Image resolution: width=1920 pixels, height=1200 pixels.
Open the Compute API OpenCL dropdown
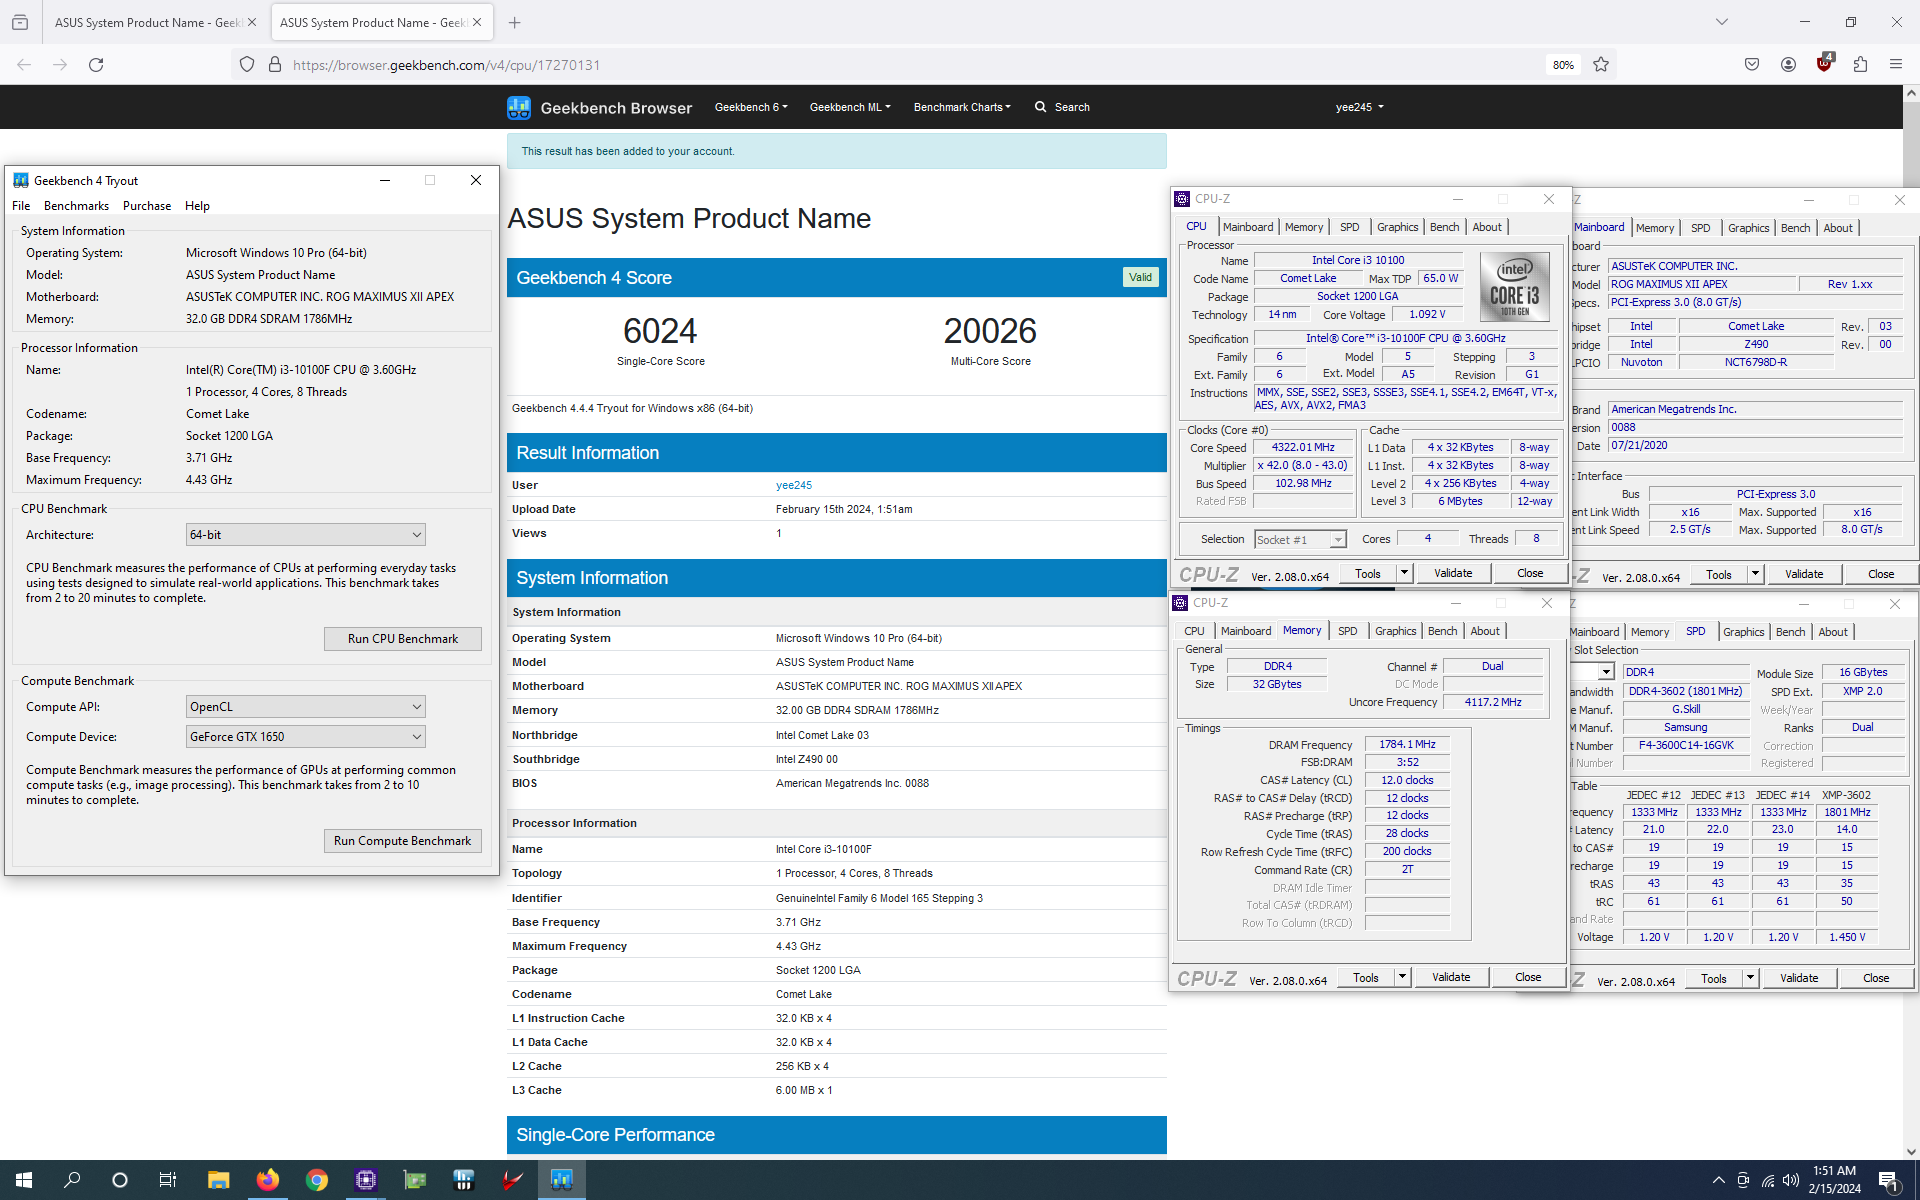coord(305,707)
